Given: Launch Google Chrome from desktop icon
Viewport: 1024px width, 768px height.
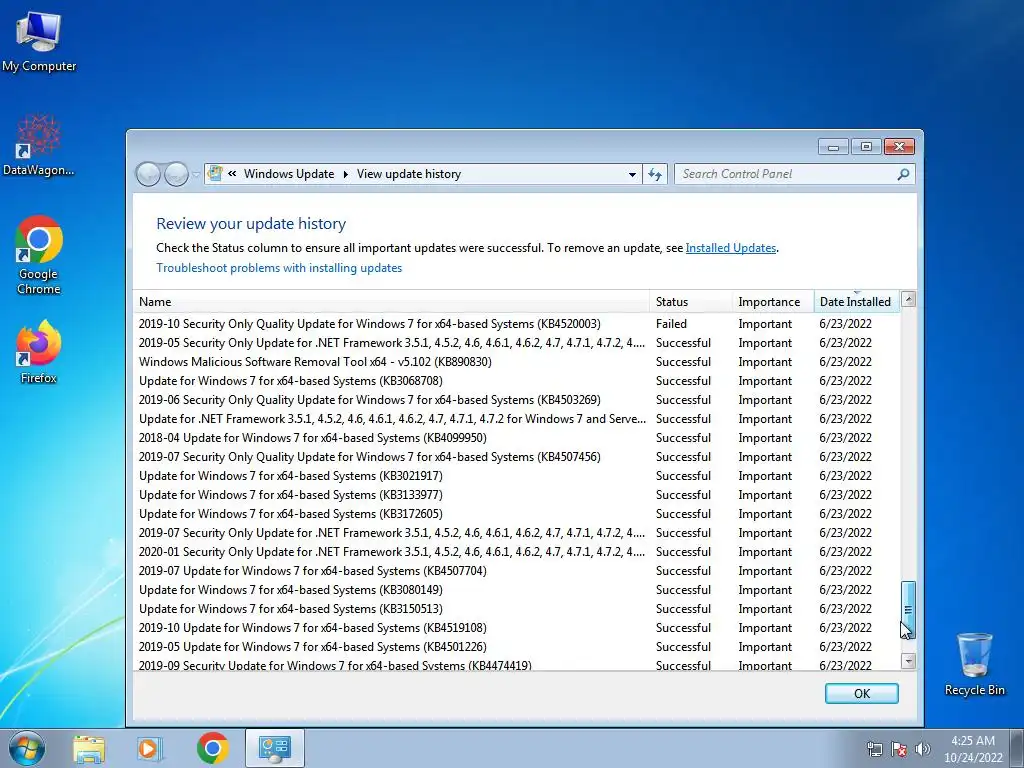Looking at the screenshot, I should (39, 255).
